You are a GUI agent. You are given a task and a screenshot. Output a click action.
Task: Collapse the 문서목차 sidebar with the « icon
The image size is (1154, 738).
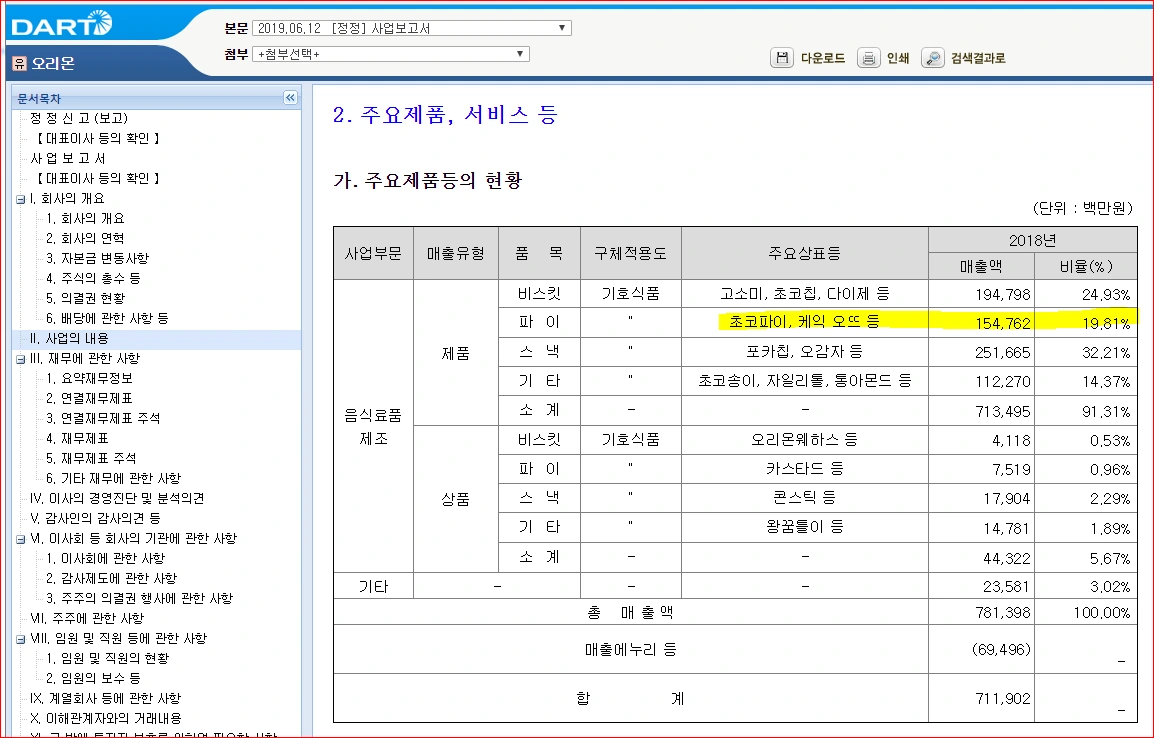pyautogui.click(x=290, y=98)
